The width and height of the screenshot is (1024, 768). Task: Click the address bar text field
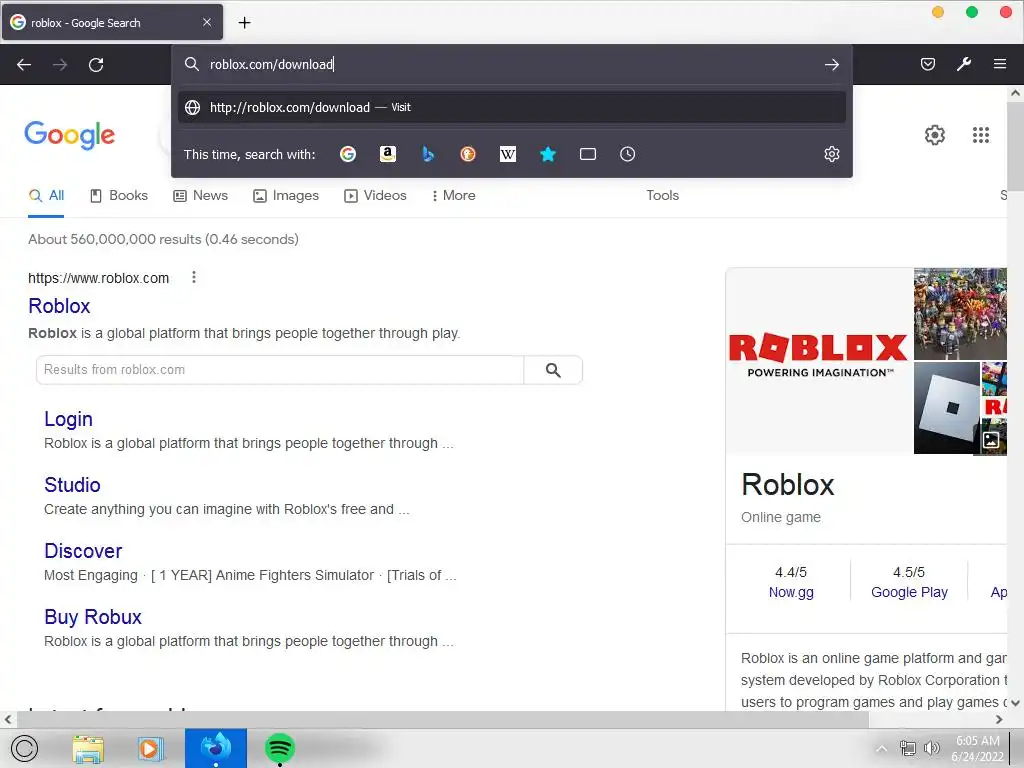(513, 65)
